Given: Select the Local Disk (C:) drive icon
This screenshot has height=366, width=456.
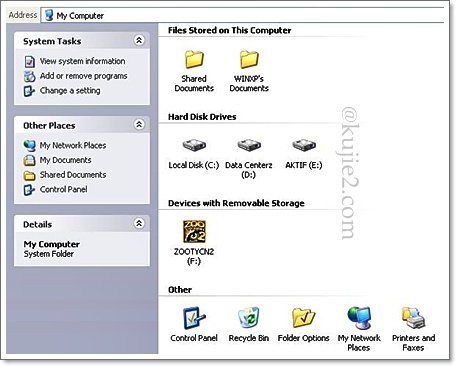Looking at the screenshot, I should click(x=194, y=145).
